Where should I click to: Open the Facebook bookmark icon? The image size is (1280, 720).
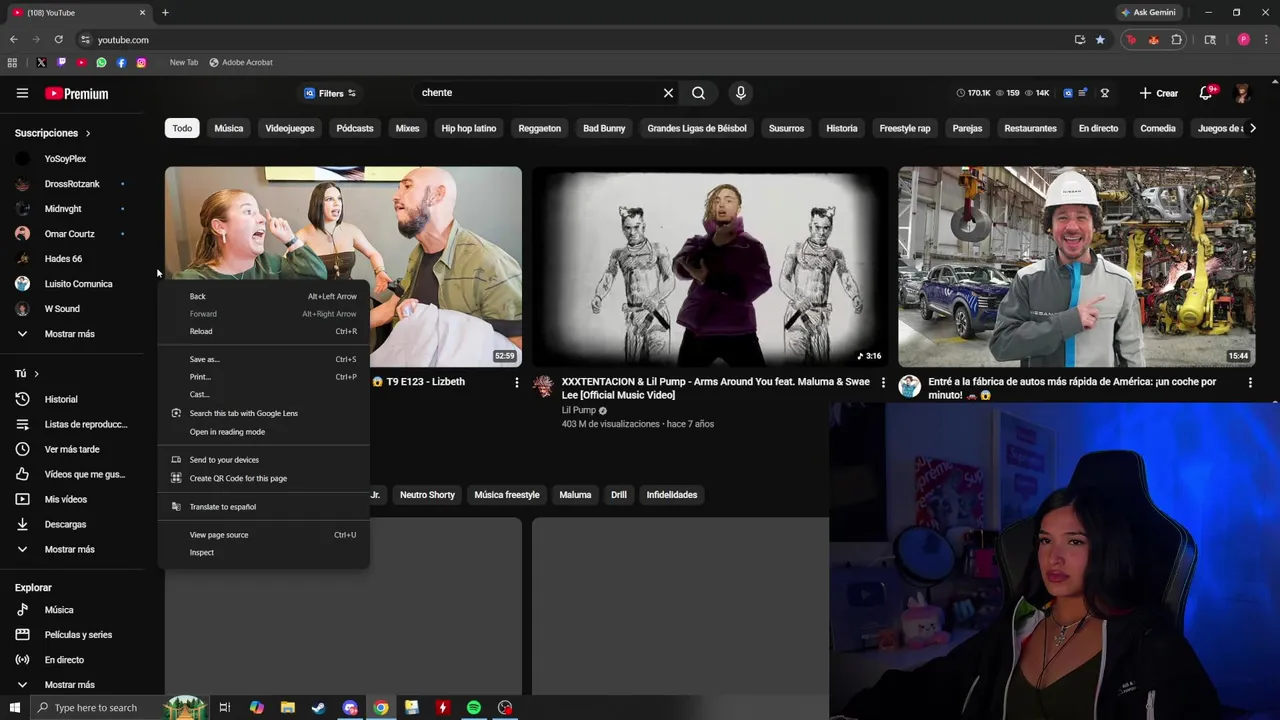tap(121, 62)
